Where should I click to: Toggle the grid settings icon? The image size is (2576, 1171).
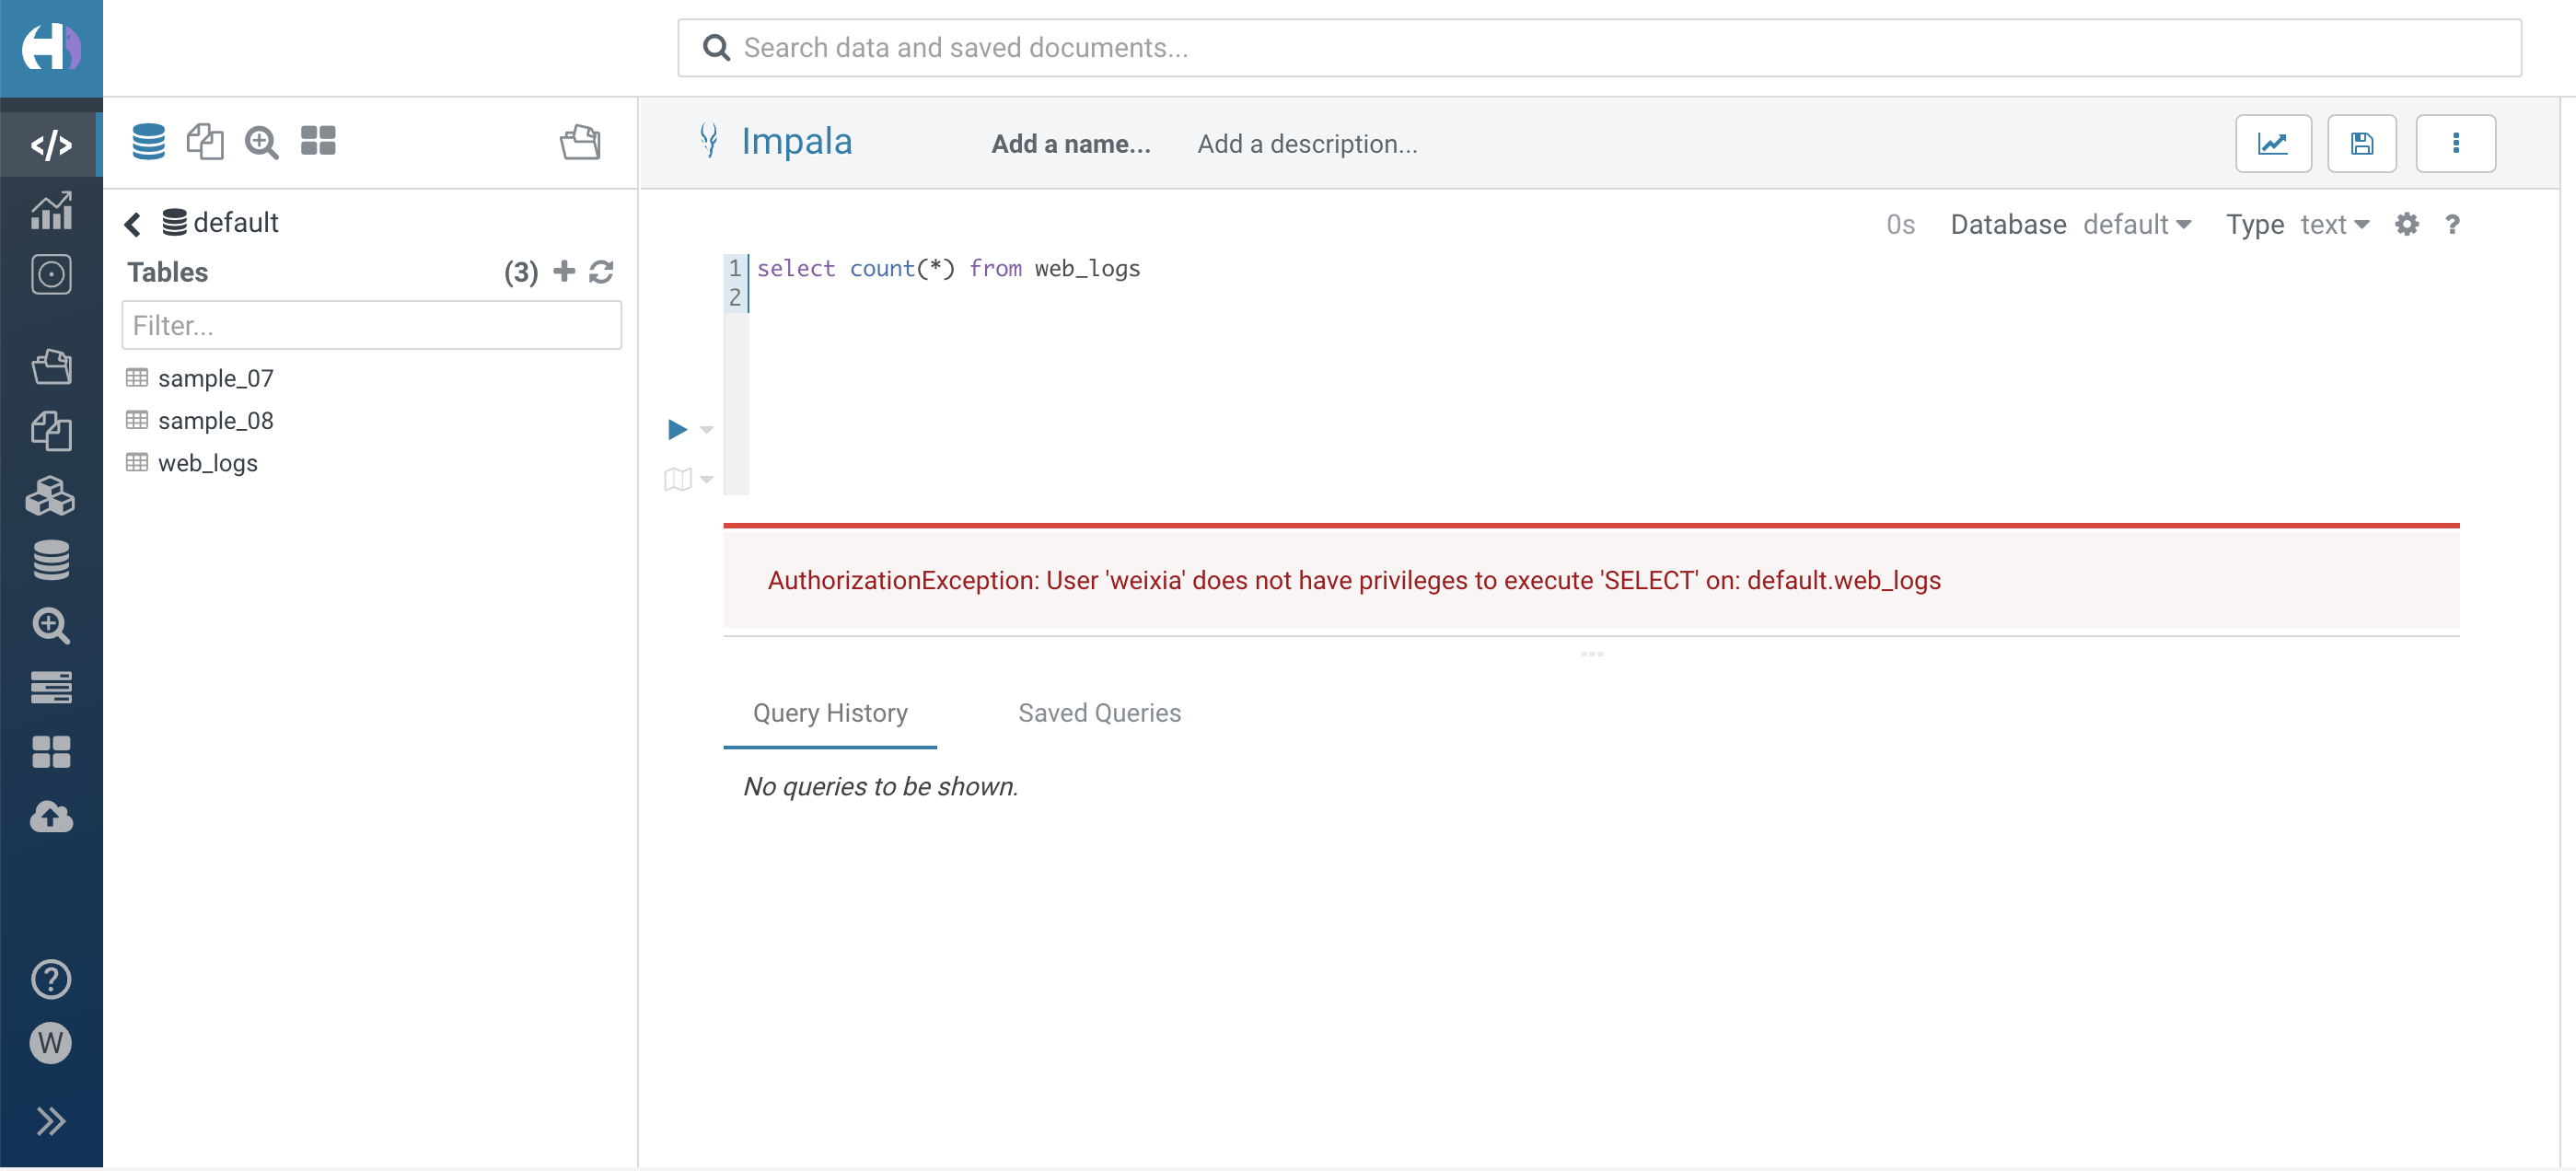(x=2407, y=224)
